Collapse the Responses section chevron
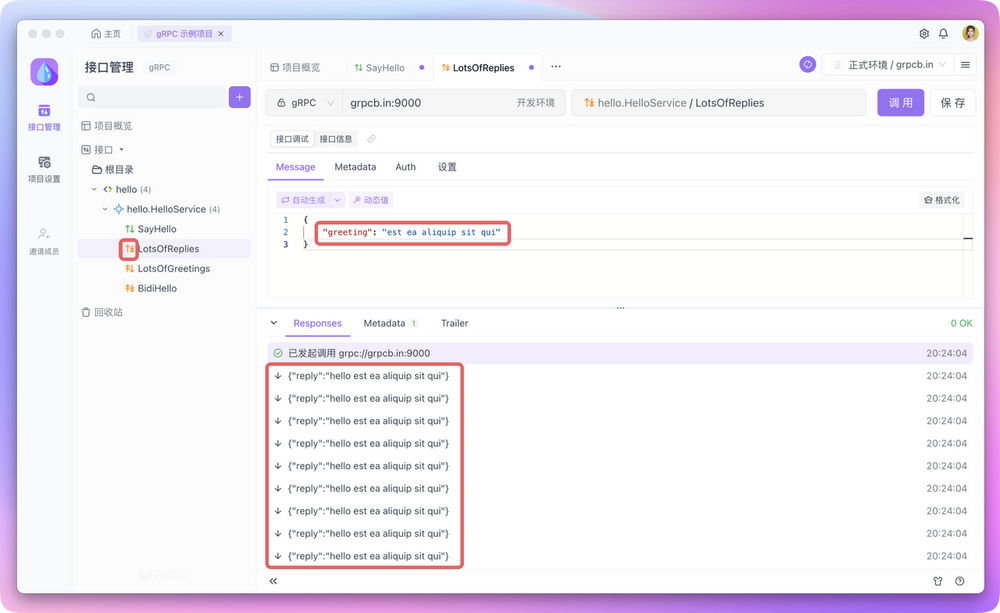Image resolution: width=1000 pixels, height=613 pixels. tap(272, 323)
